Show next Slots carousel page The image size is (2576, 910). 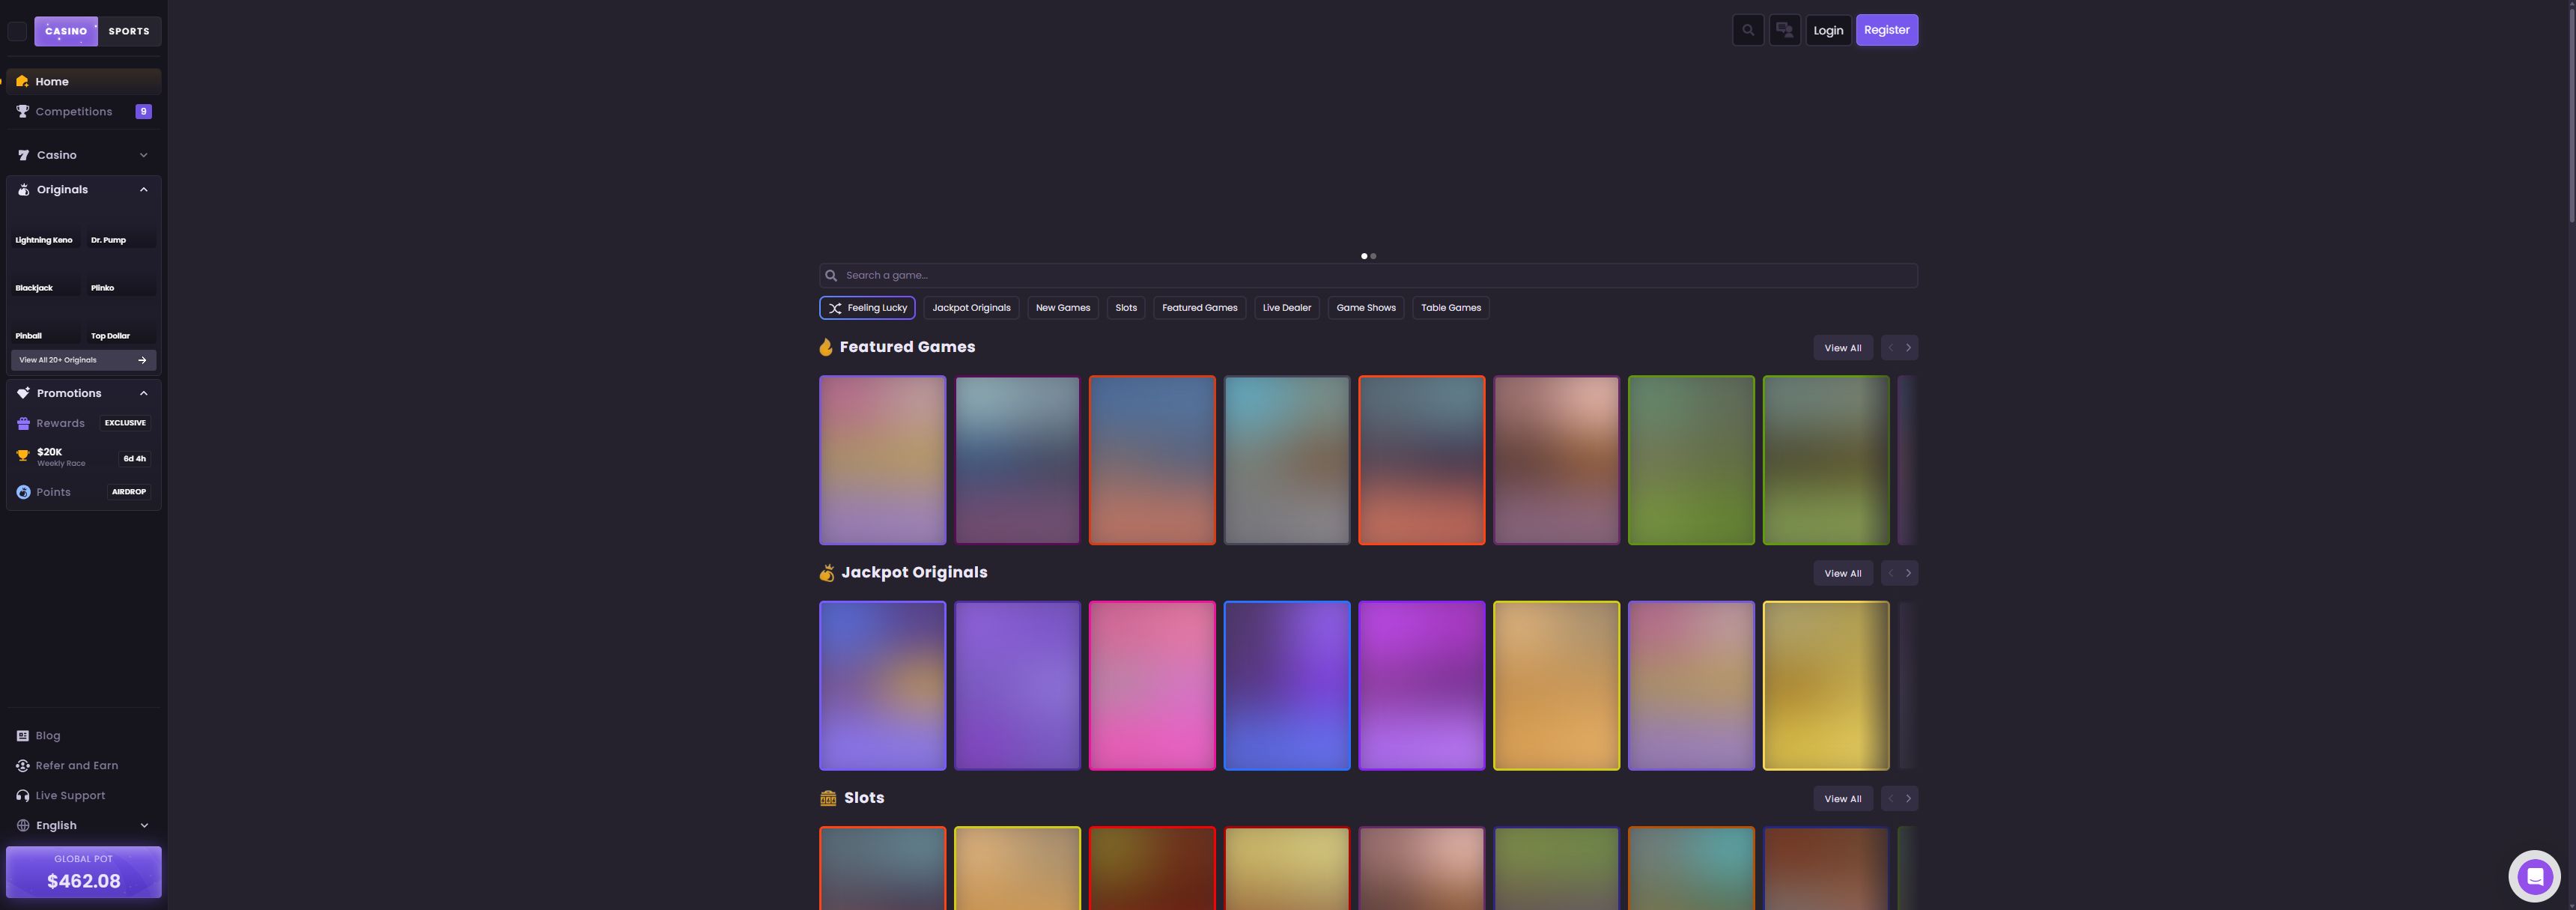click(1908, 798)
